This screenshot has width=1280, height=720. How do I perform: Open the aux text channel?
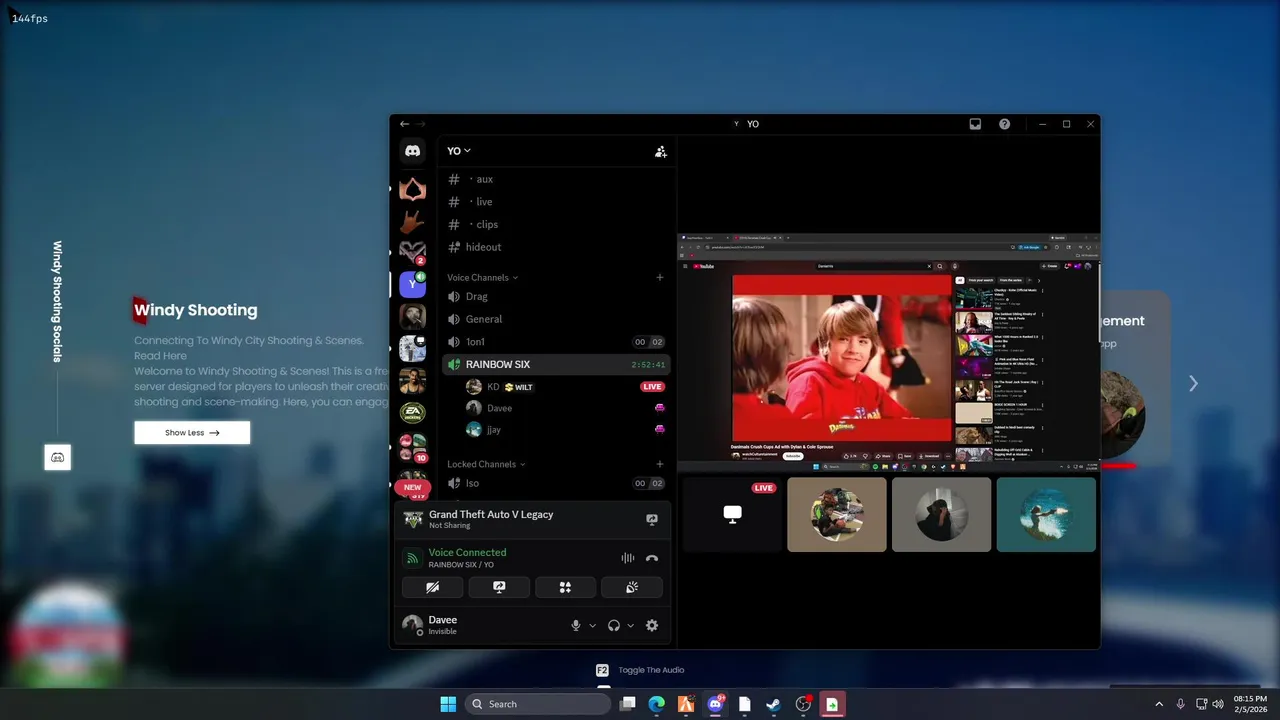coord(556,179)
